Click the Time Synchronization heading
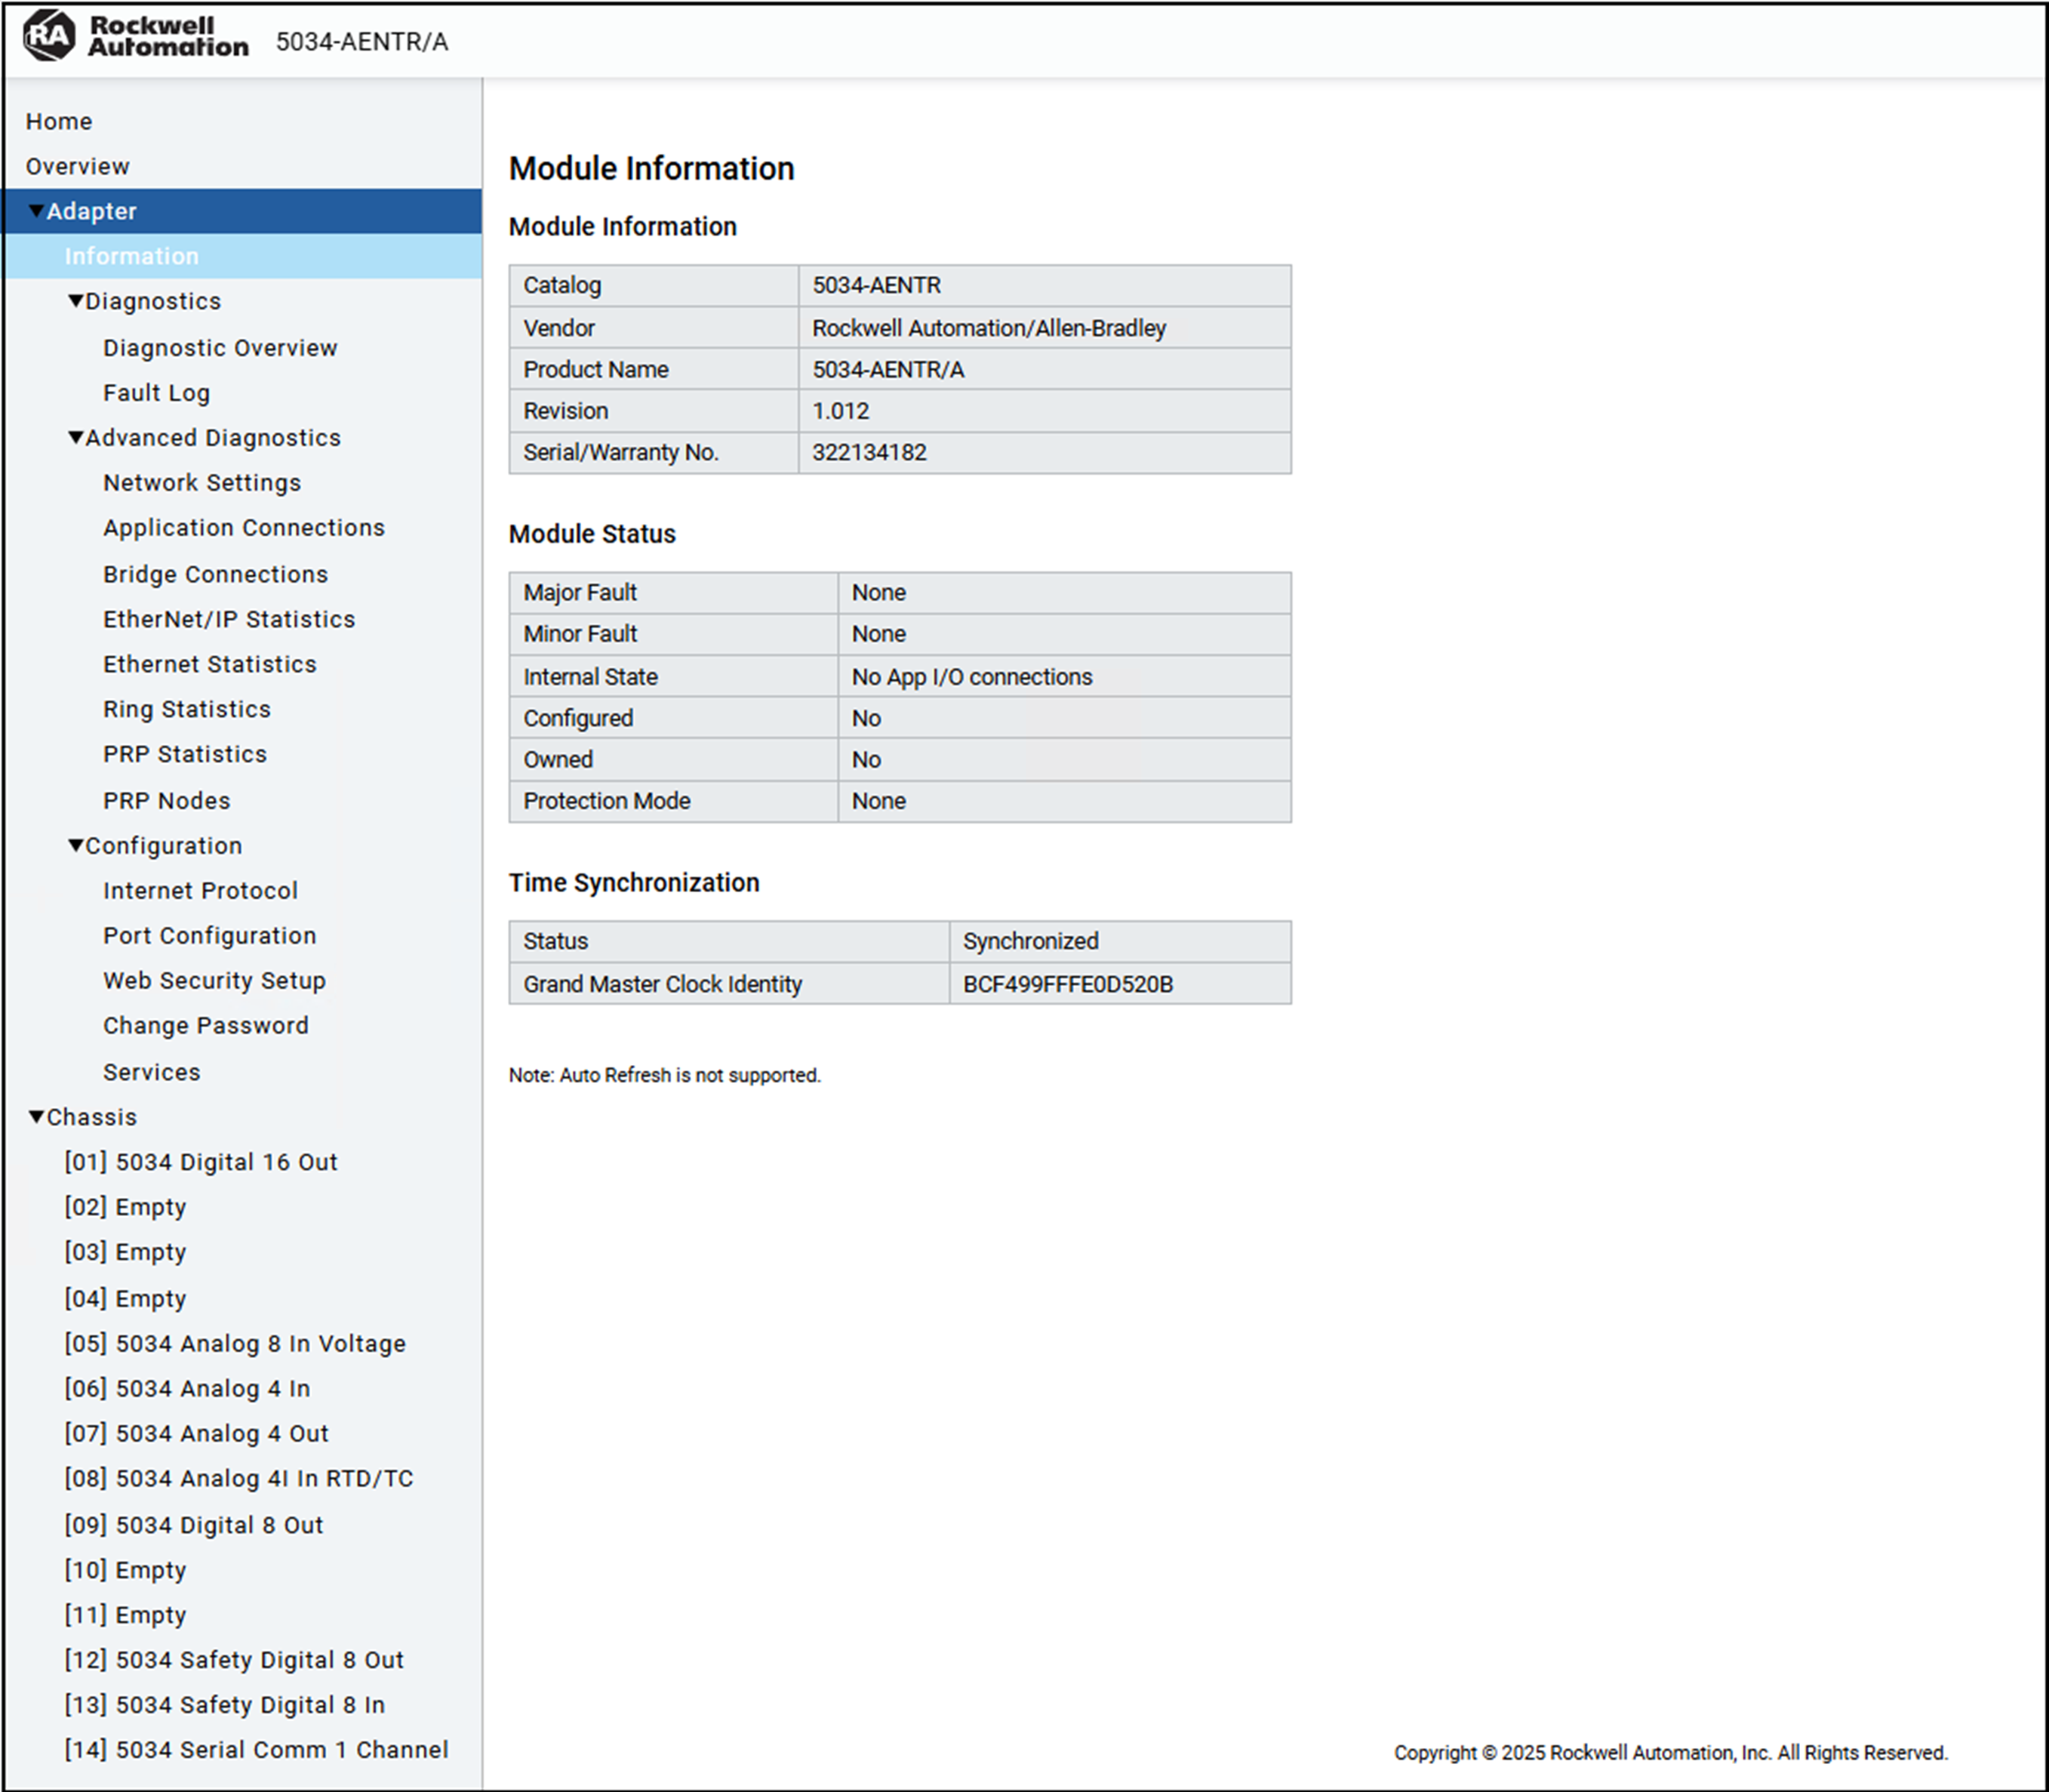This screenshot has height=1792, width=2049. [x=634, y=882]
